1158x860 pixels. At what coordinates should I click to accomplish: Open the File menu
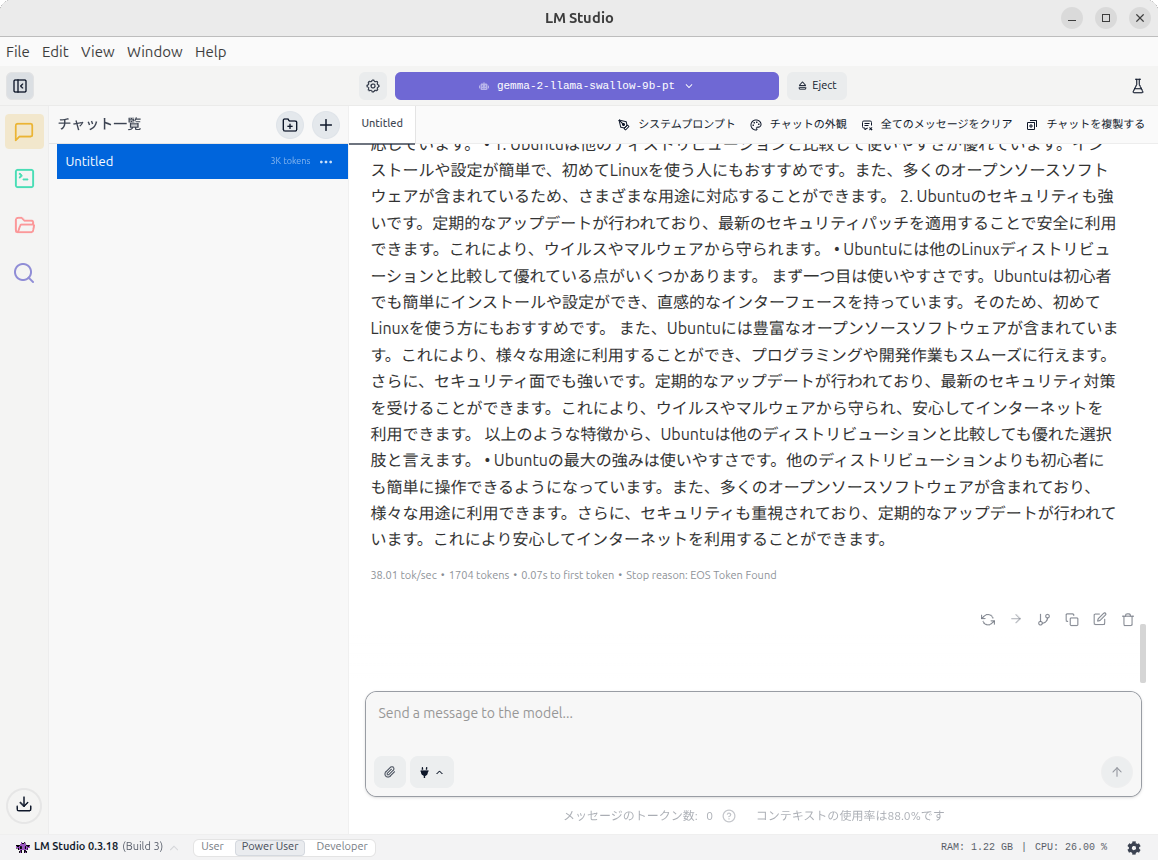coord(17,51)
